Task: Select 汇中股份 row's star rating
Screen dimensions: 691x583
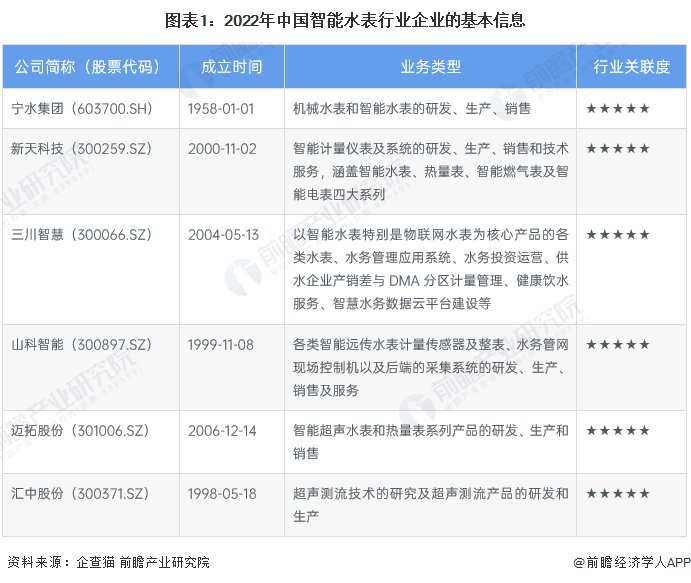Action: click(x=618, y=494)
